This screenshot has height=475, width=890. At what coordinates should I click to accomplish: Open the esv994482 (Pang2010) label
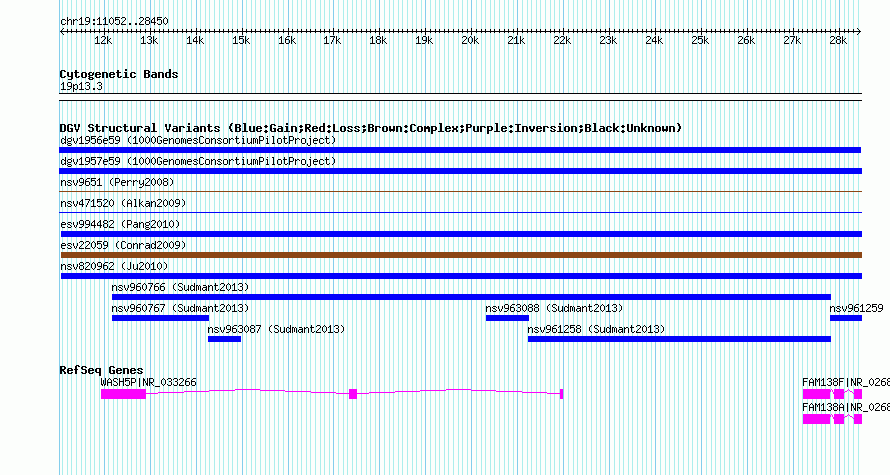120,224
